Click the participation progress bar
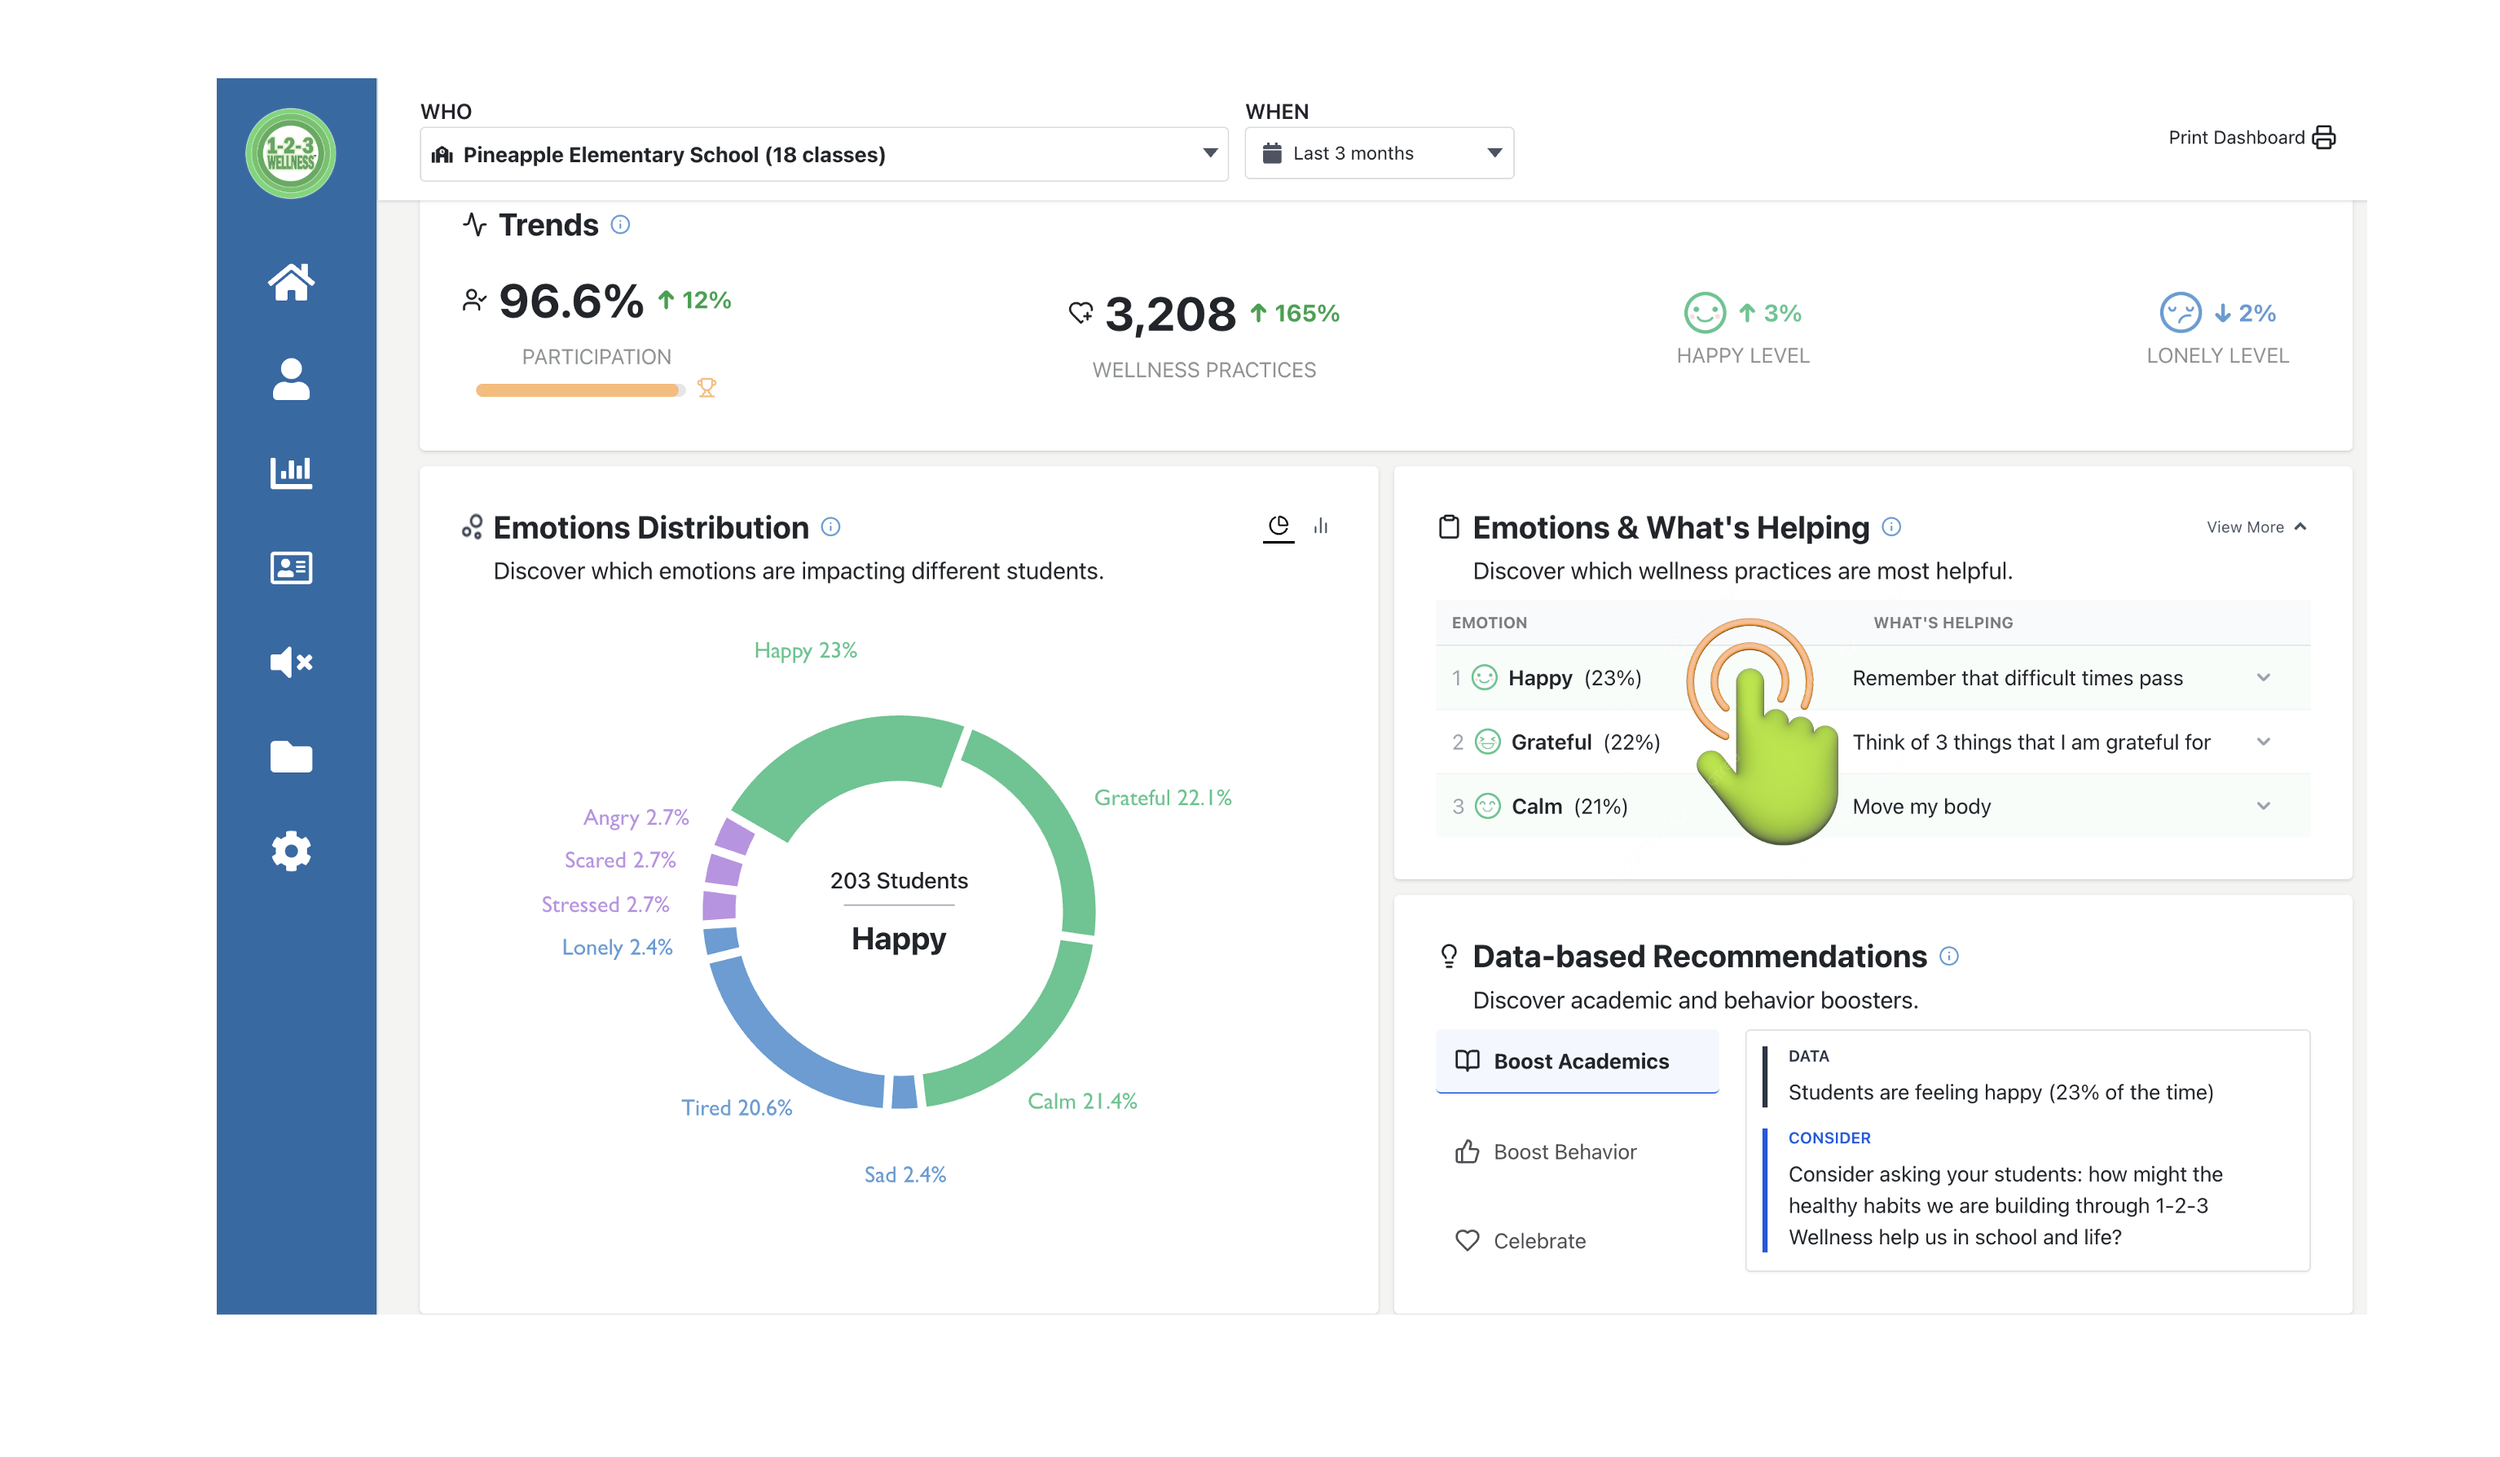The height and width of the screenshot is (1457, 2500). pos(579,390)
